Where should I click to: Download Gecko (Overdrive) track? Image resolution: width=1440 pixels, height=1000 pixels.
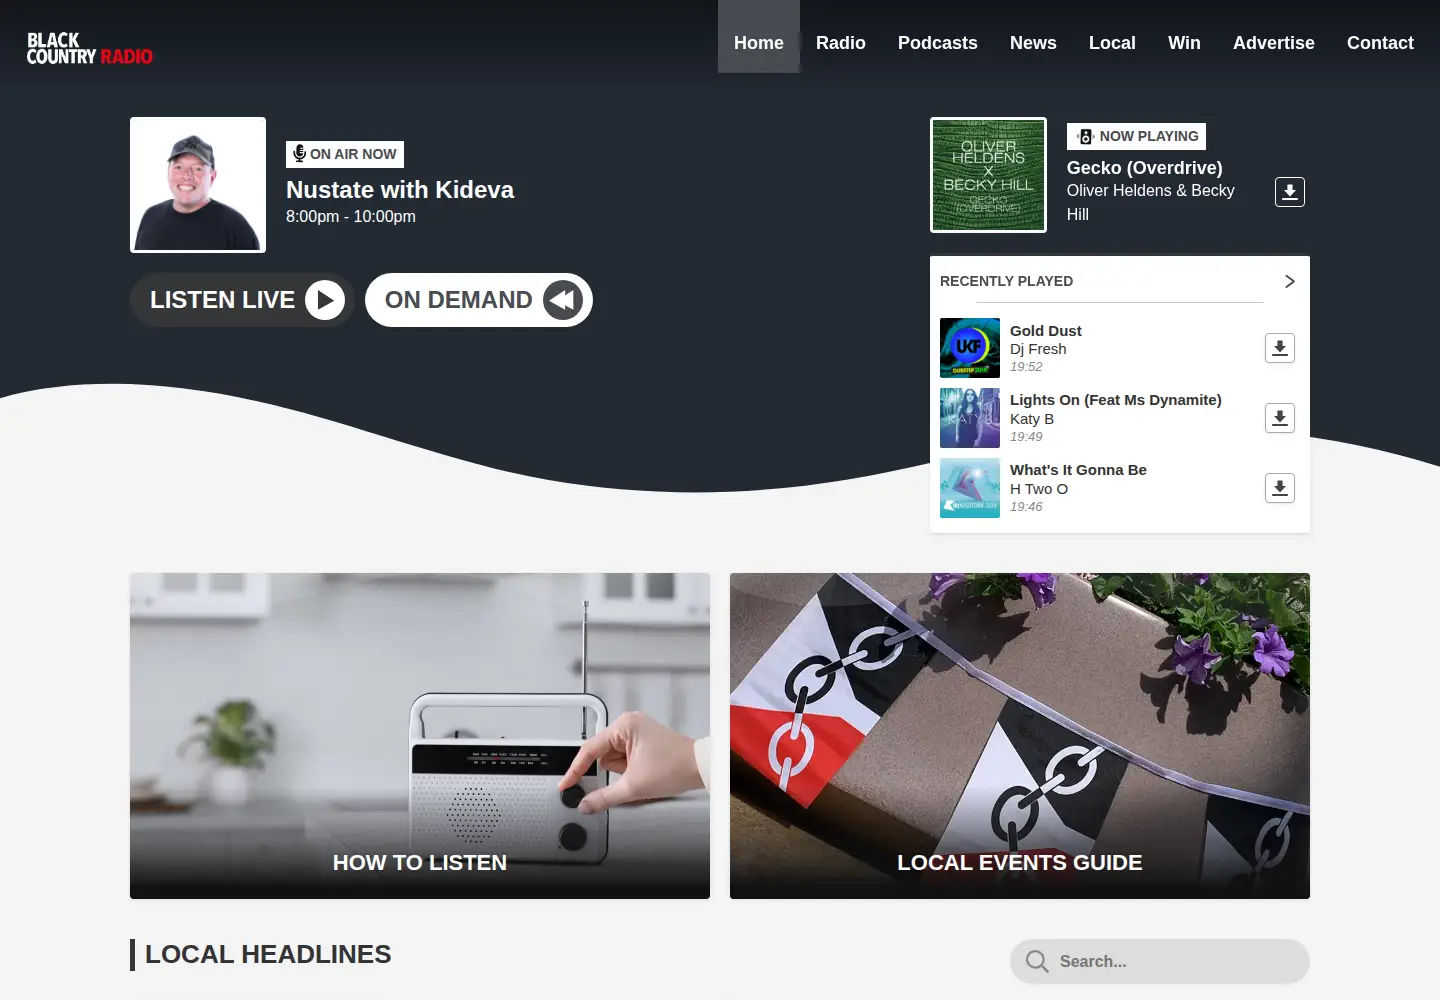1290,192
